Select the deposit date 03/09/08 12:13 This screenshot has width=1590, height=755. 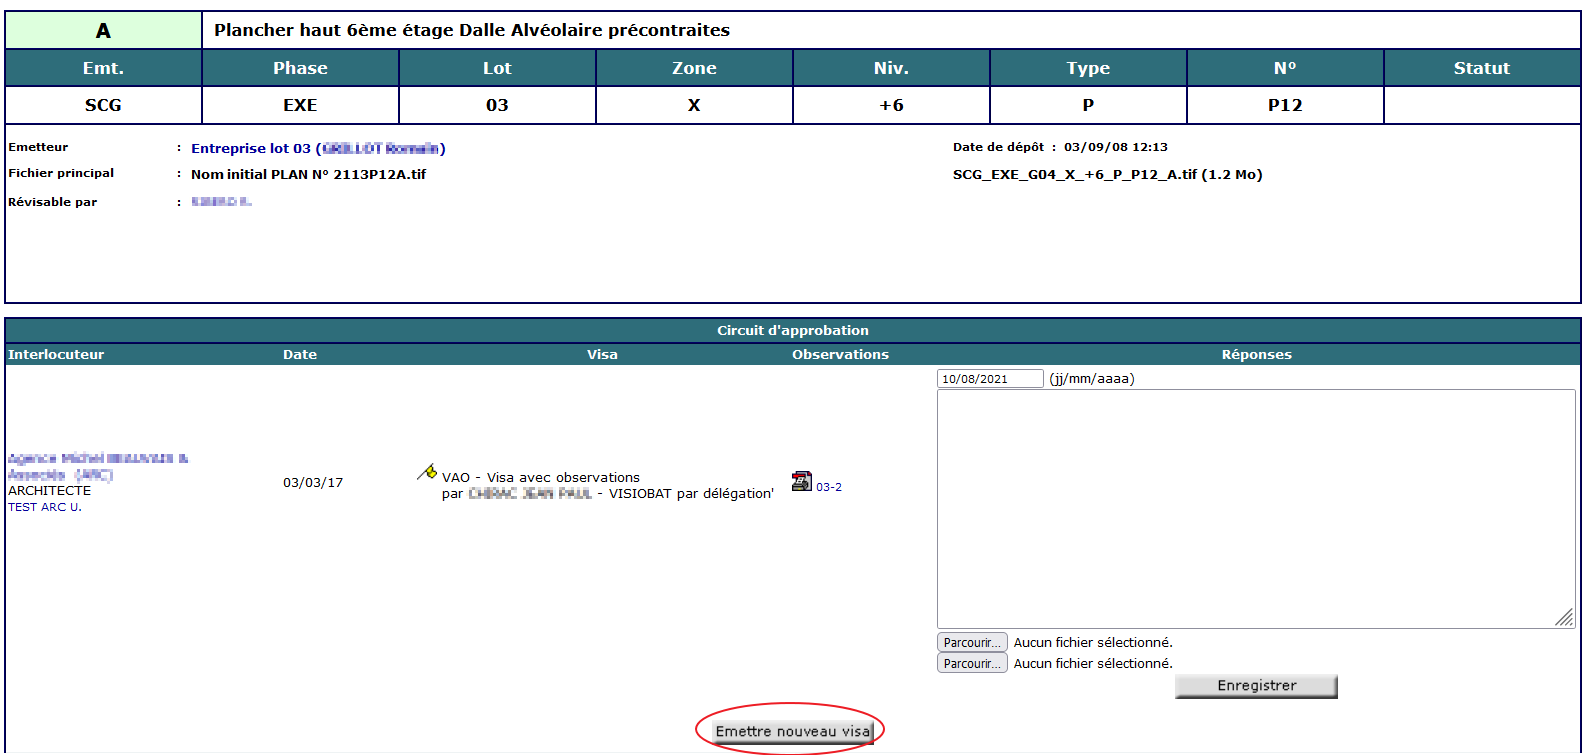1116,147
